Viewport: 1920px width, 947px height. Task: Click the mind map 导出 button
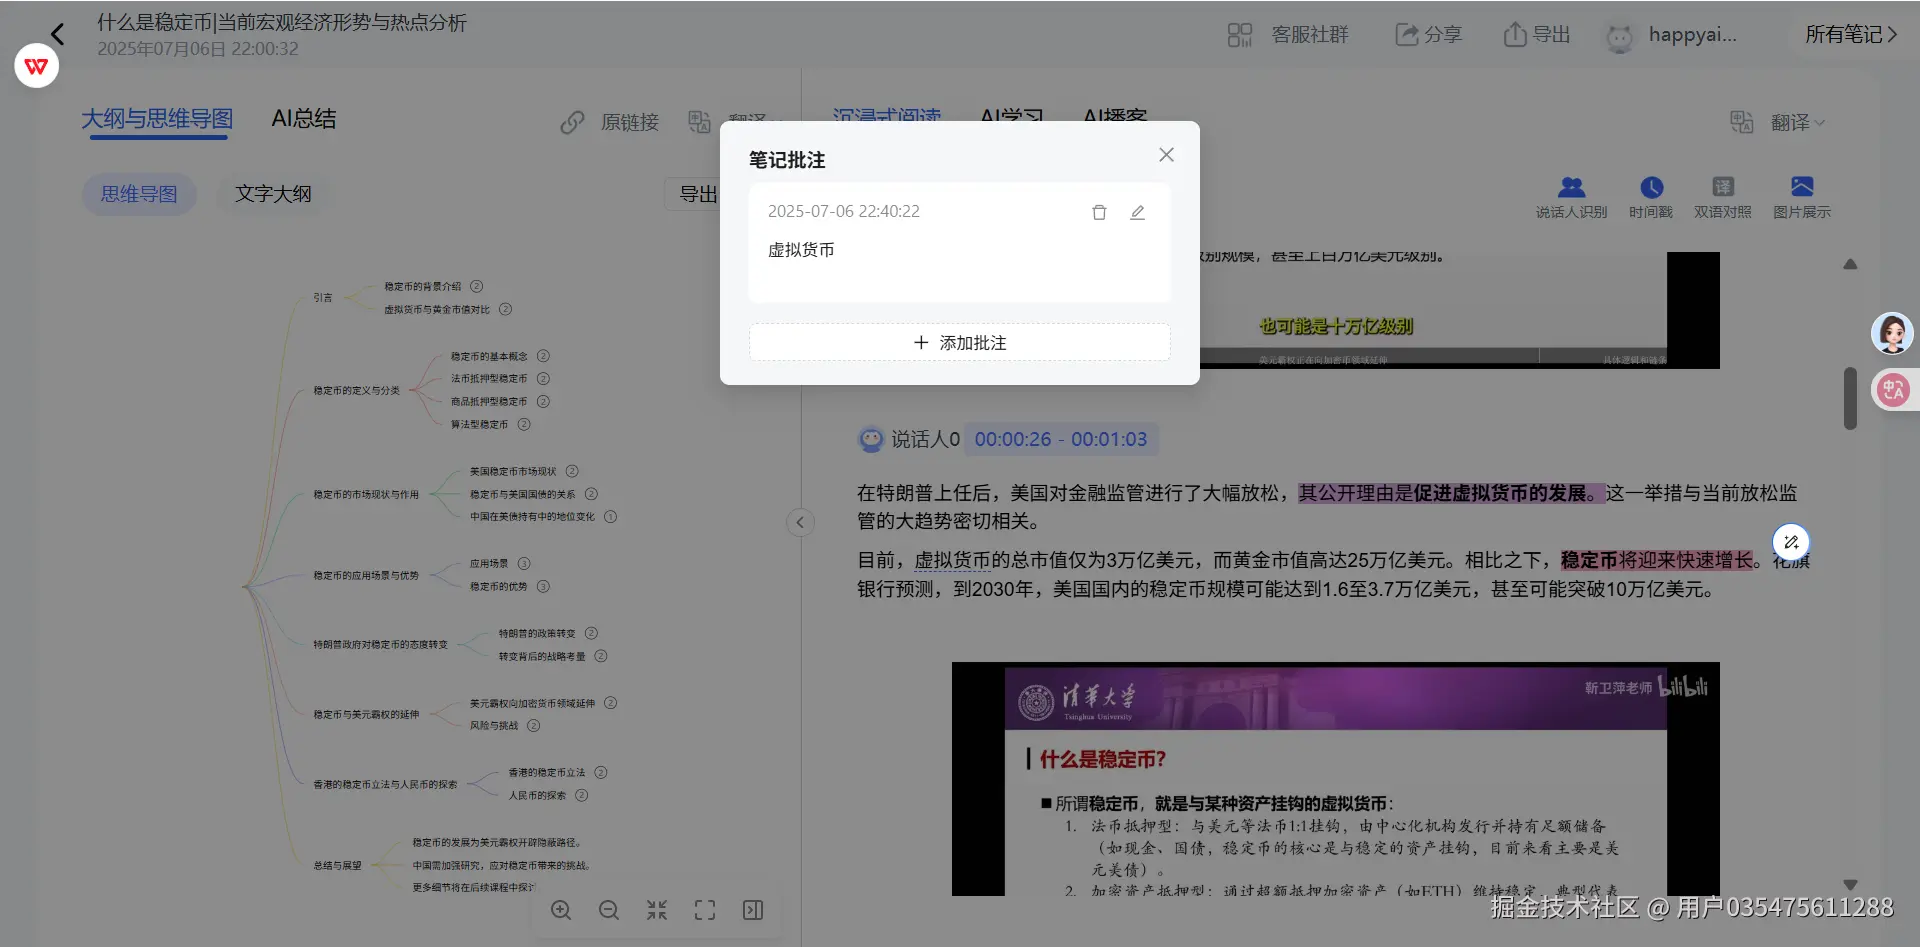pos(697,194)
